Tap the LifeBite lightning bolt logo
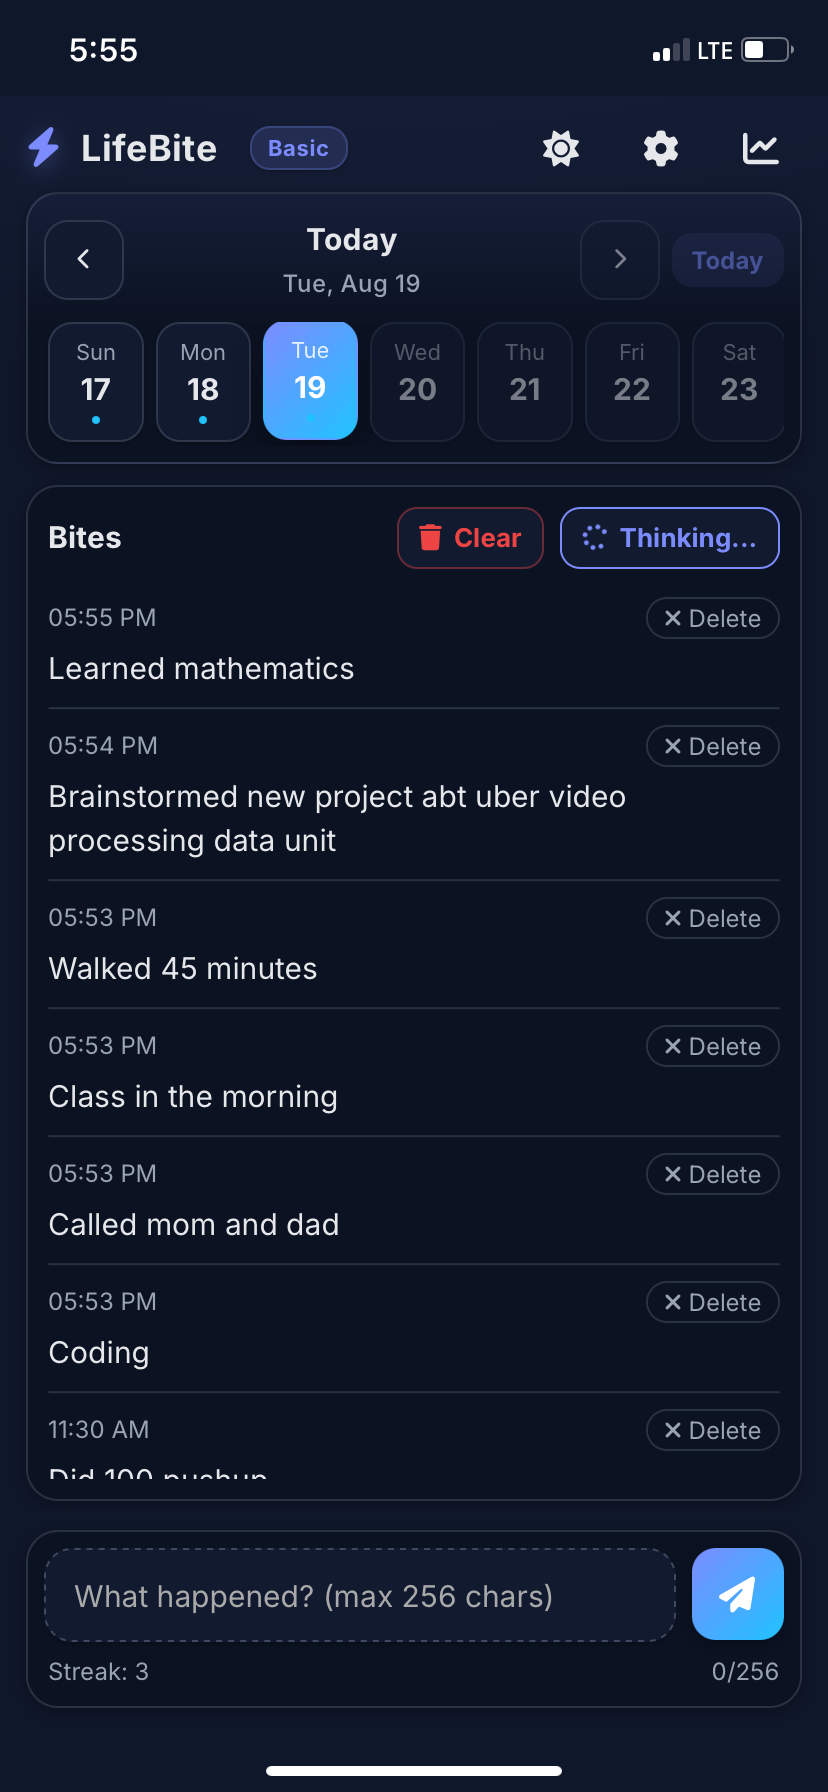Image resolution: width=828 pixels, height=1792 pixels. (x=44, y=148)
